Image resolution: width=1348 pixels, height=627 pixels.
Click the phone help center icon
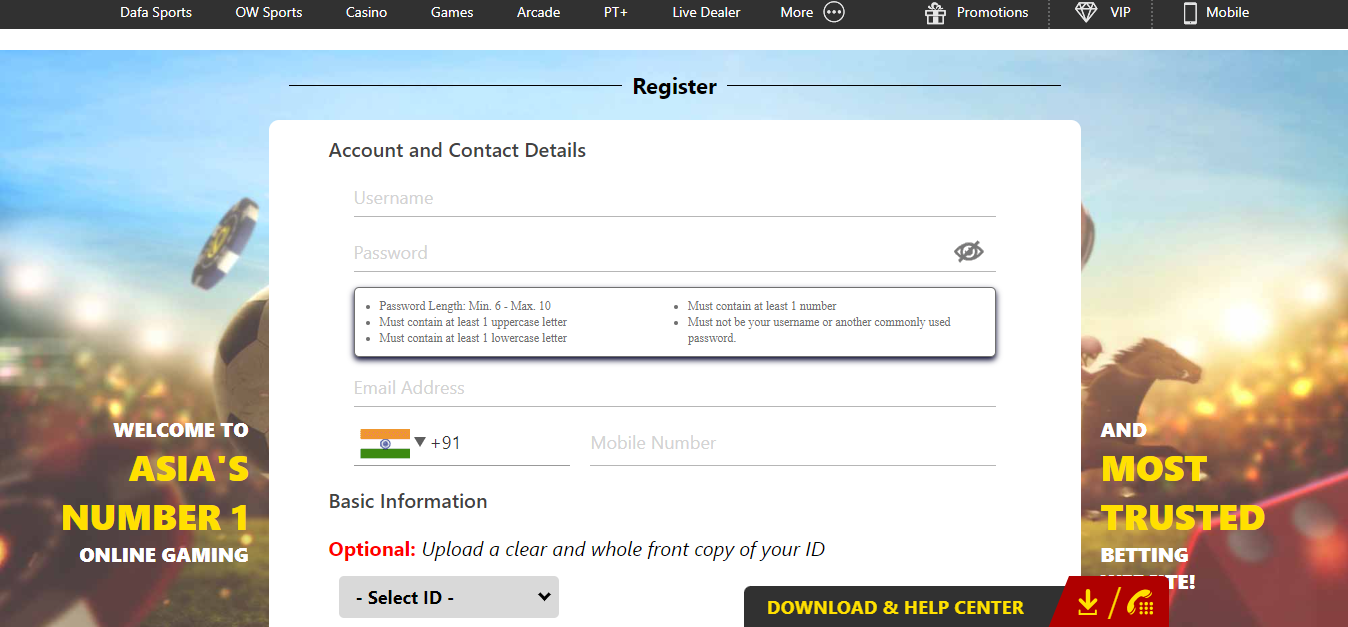coord(1140,603)
